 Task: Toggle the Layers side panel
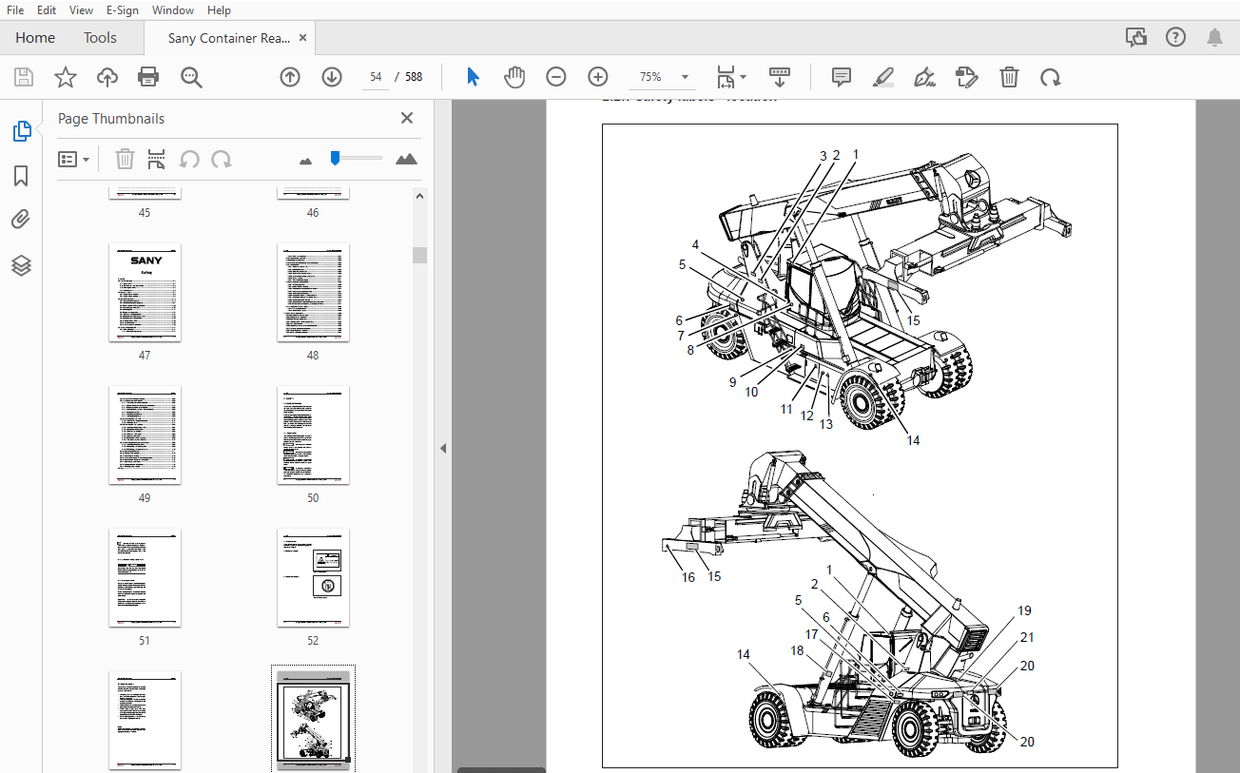click(21, 265)
